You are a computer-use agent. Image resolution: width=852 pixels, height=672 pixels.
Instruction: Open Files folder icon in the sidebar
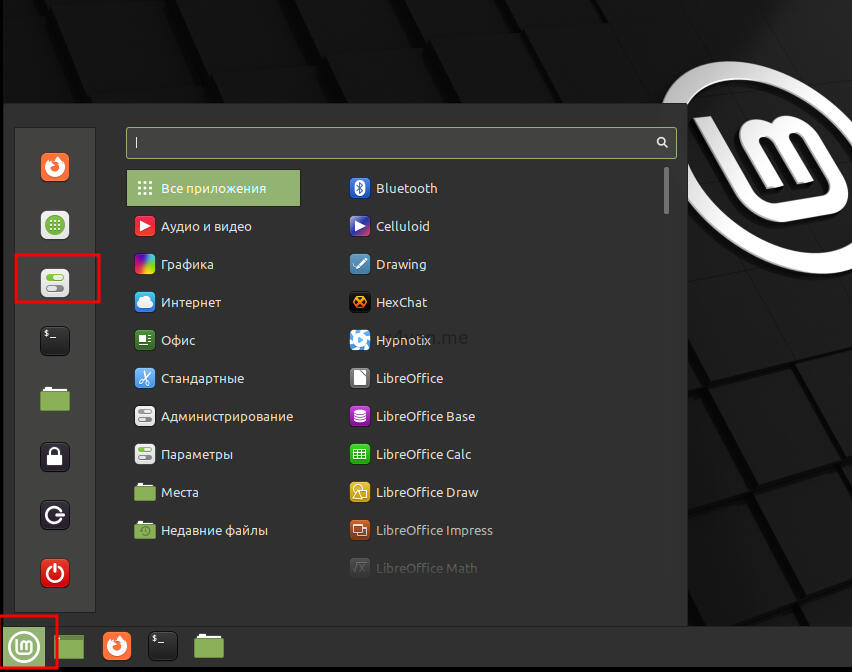coord(55,399)
